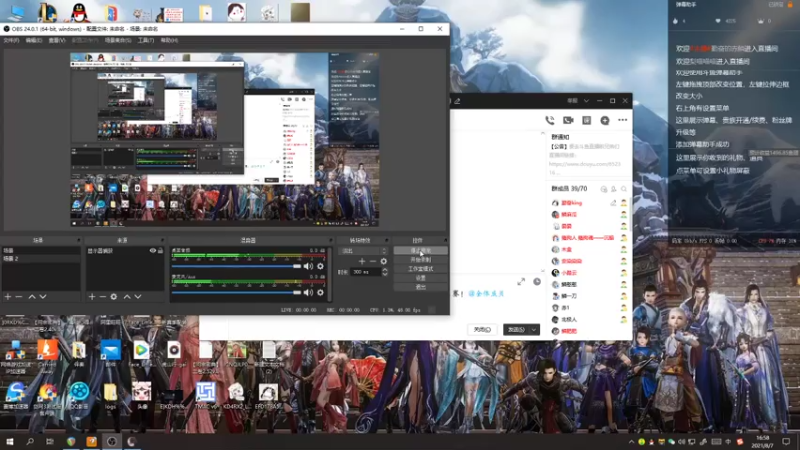This screenshot has height=450, width=800.
Task: Pop out the Scene Transitions dock panel
Action: click(386, 240)
